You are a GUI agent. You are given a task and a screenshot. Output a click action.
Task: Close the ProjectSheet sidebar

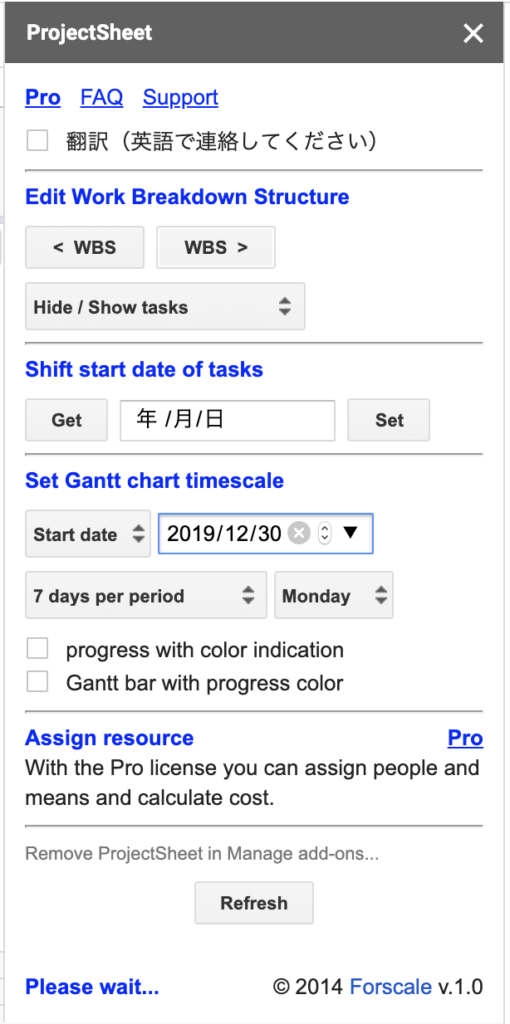473,33
